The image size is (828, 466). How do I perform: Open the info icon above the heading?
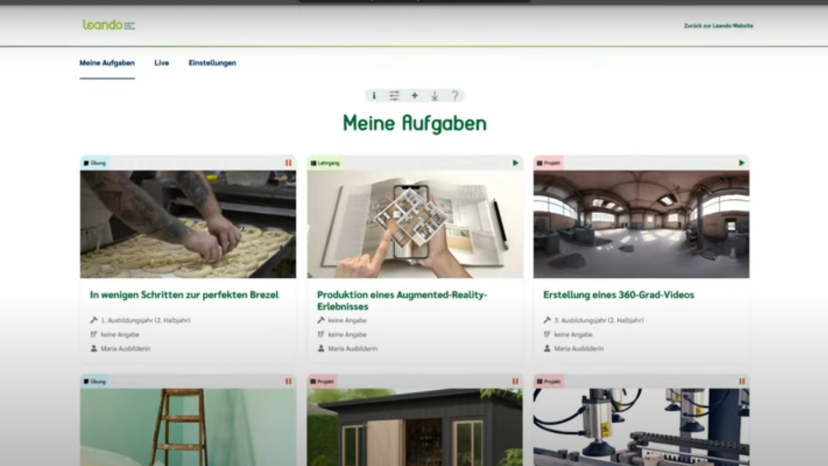374,96
